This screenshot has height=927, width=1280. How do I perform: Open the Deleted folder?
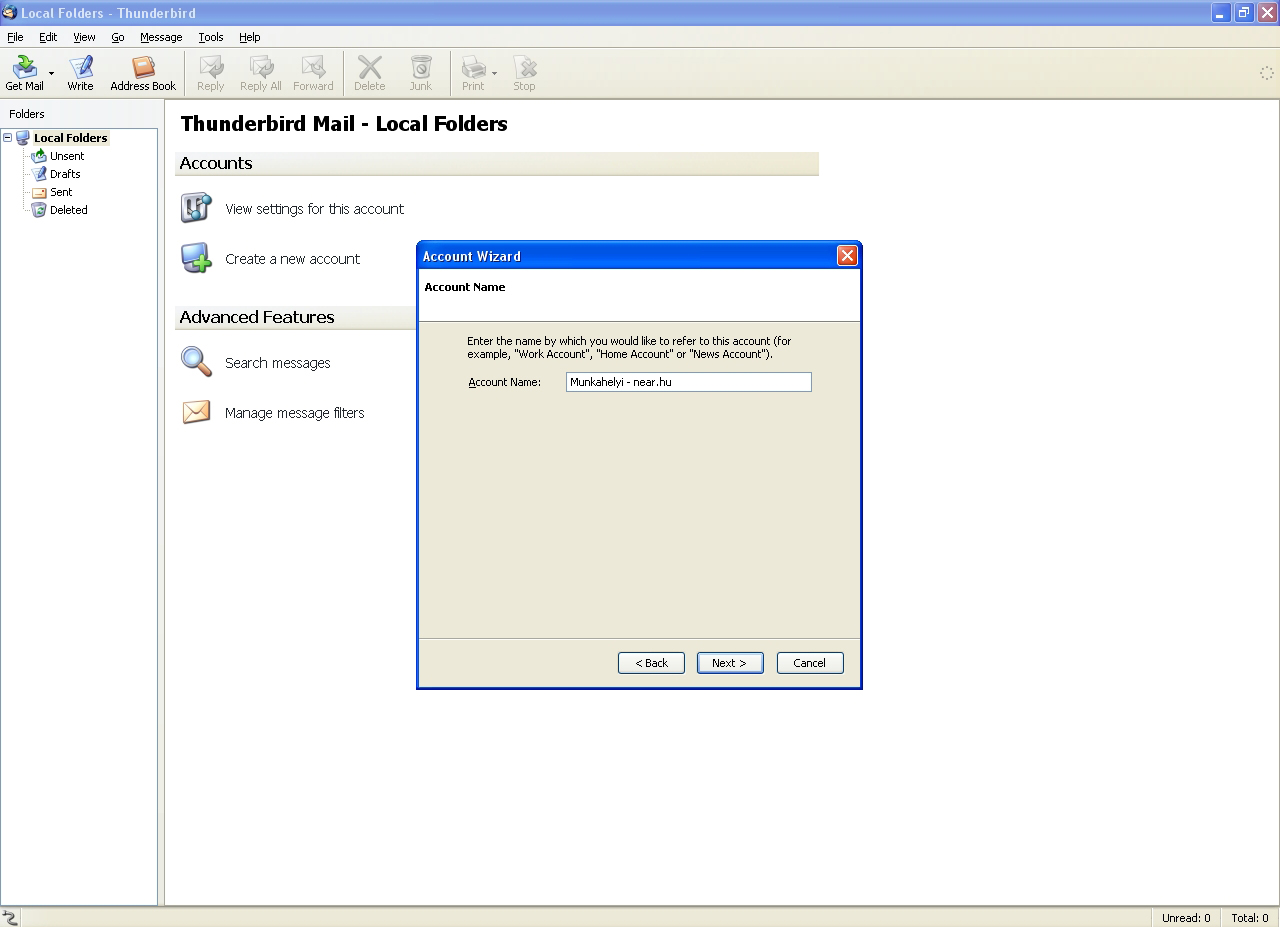(x=68, y=210)
